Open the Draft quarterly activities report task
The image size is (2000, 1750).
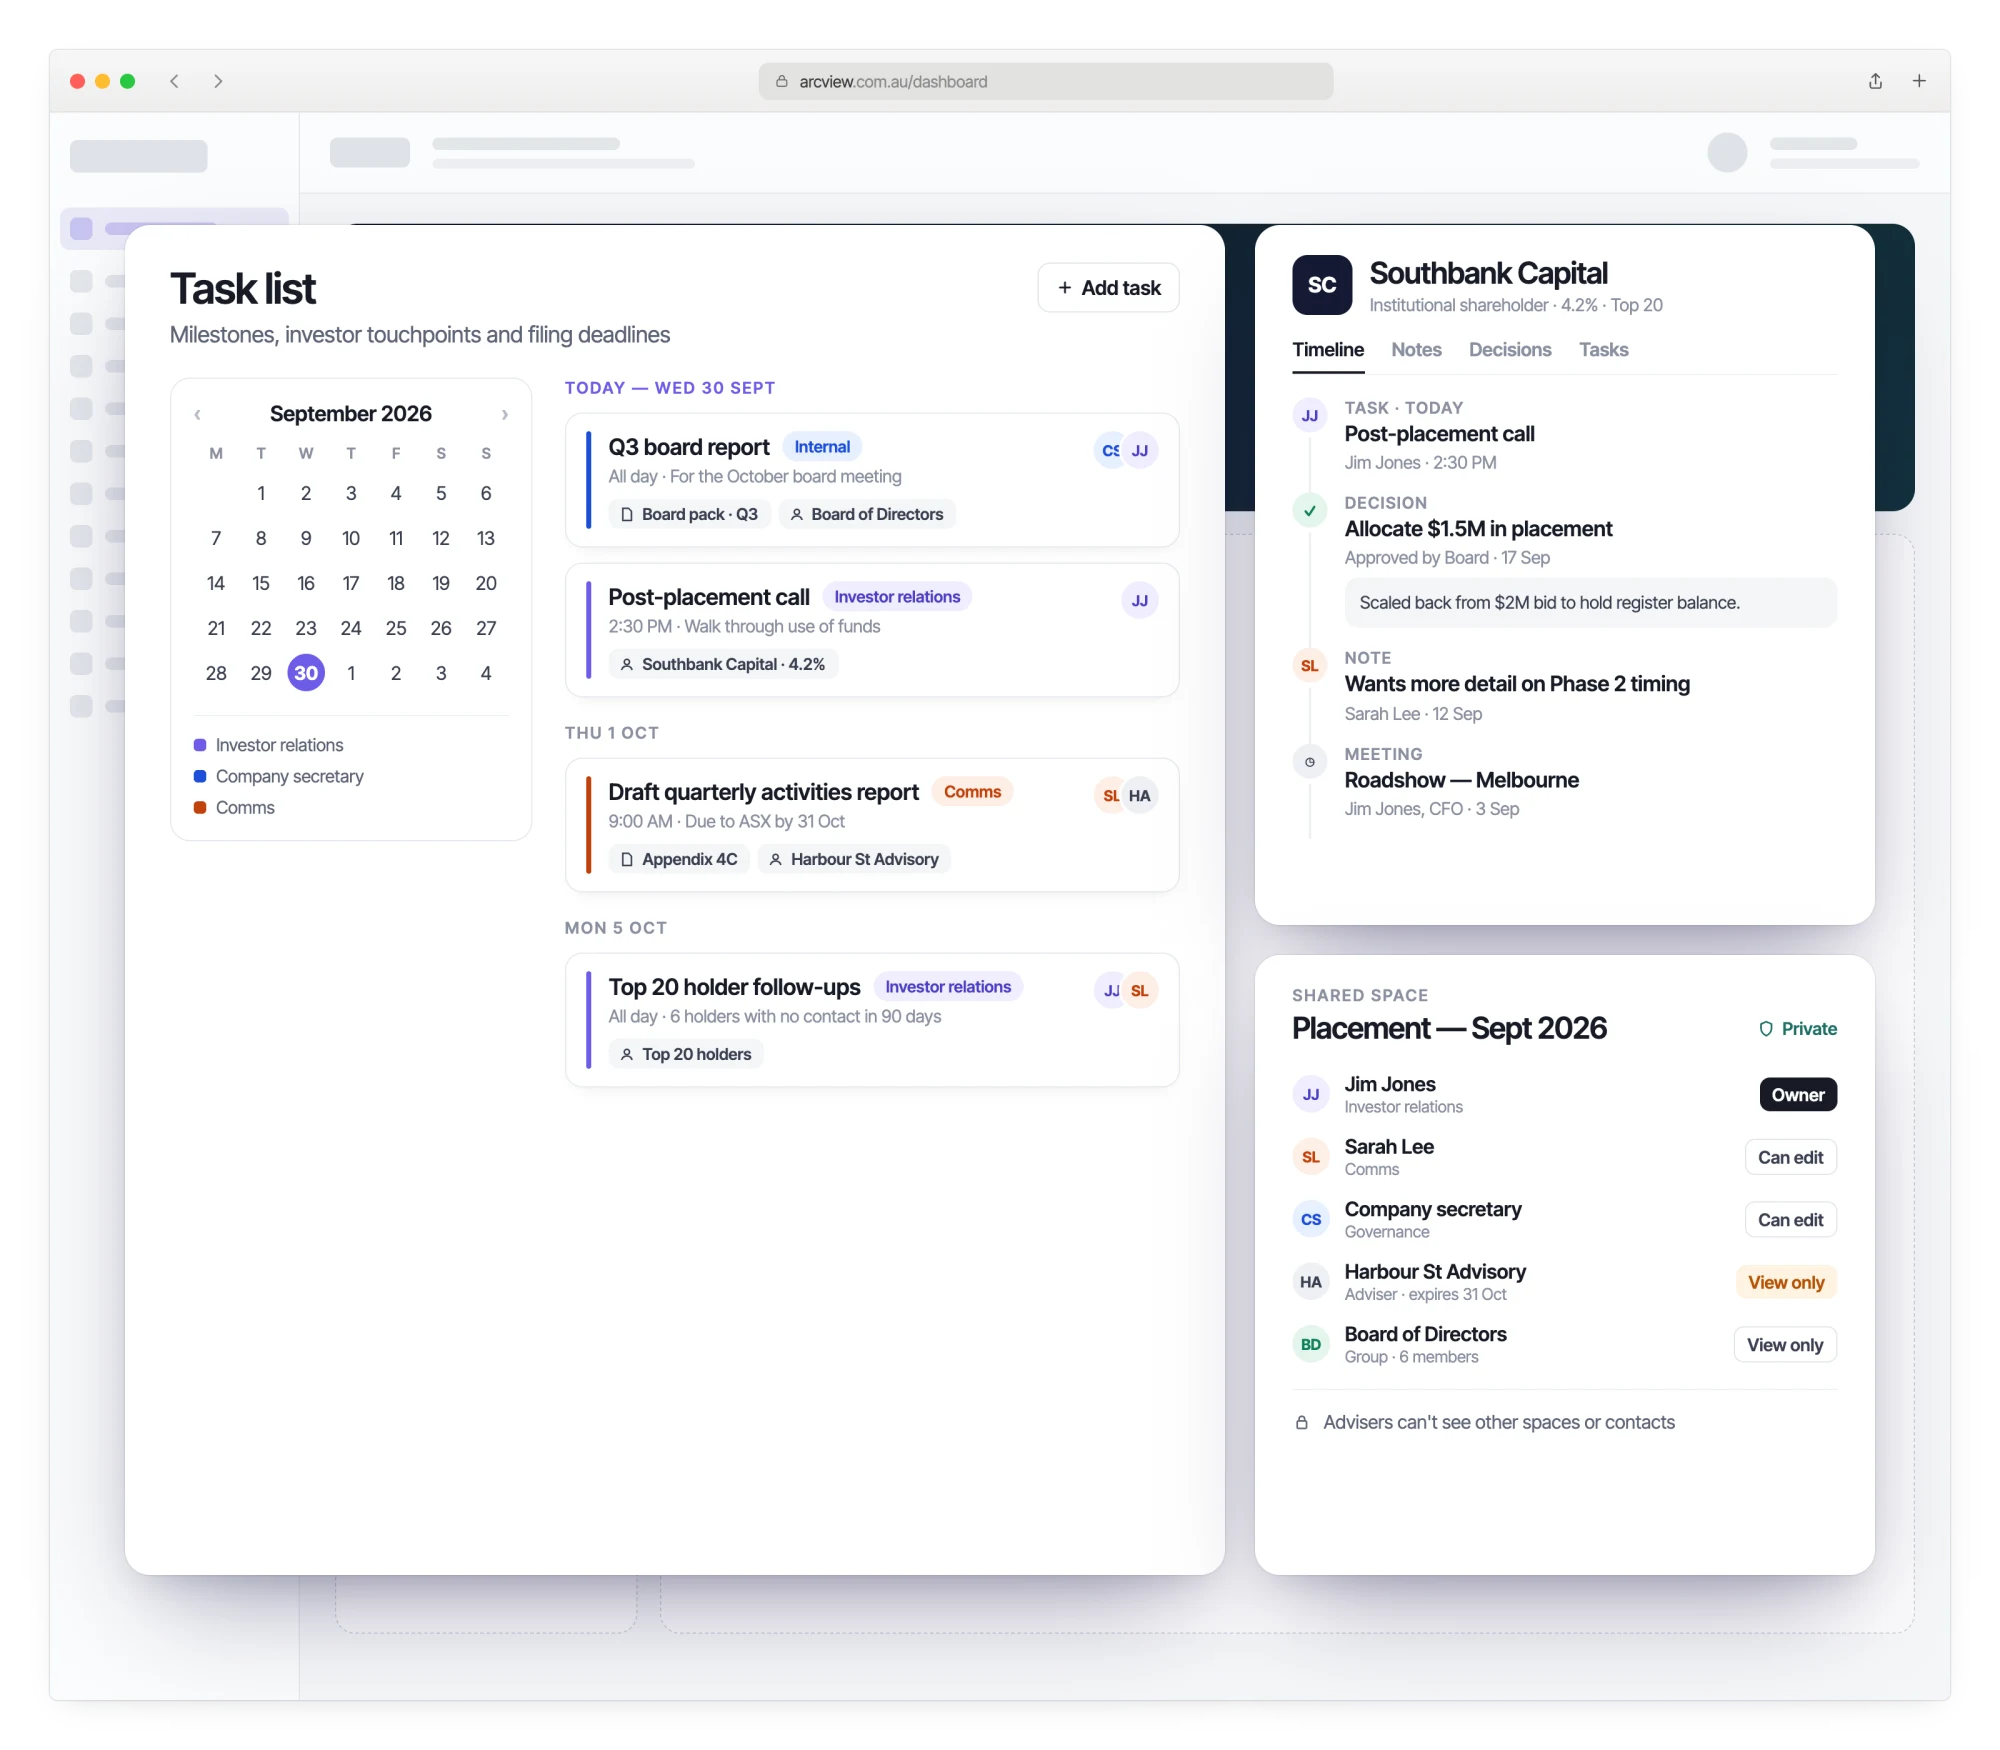[872, 825]
